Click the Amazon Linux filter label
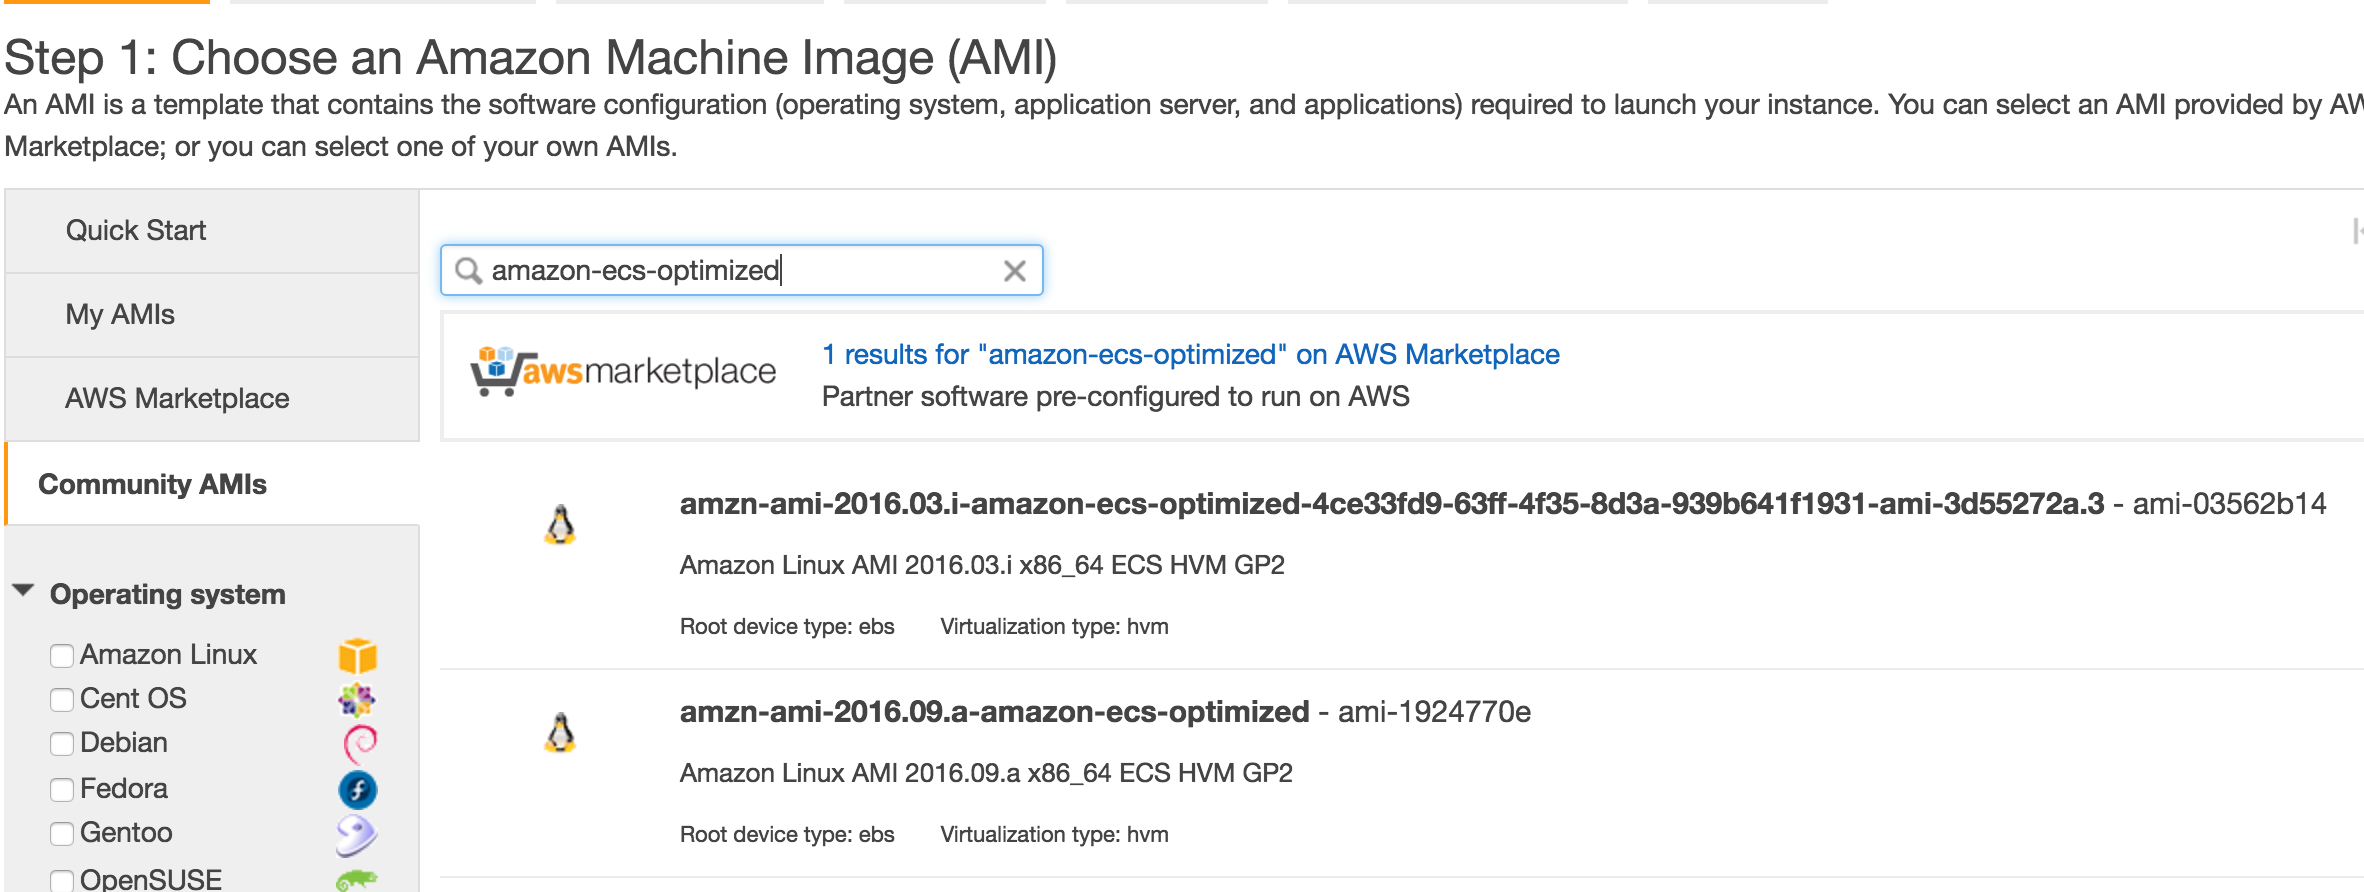The width and height of the screenshot is (2364, 892). [x=169, y=655]
